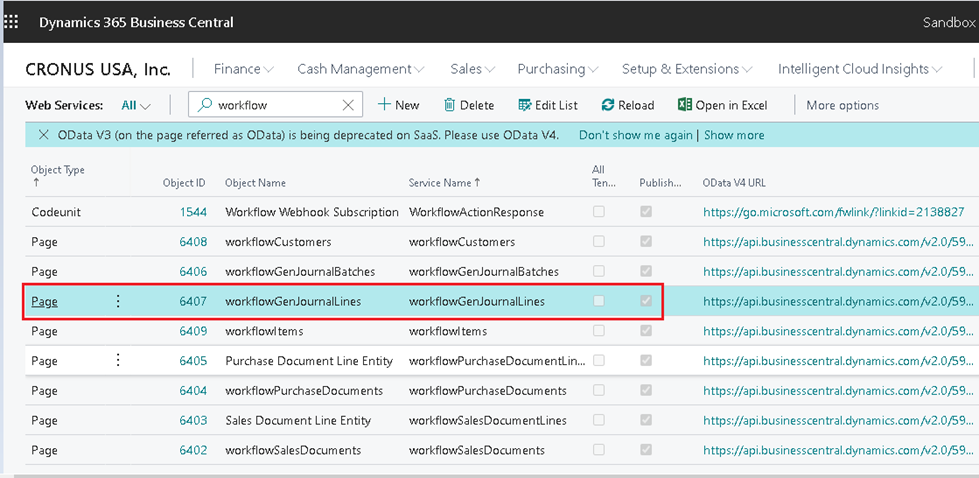Open object ID 6407 link
Screen dimensions: 979x478
tap(194, 301)
